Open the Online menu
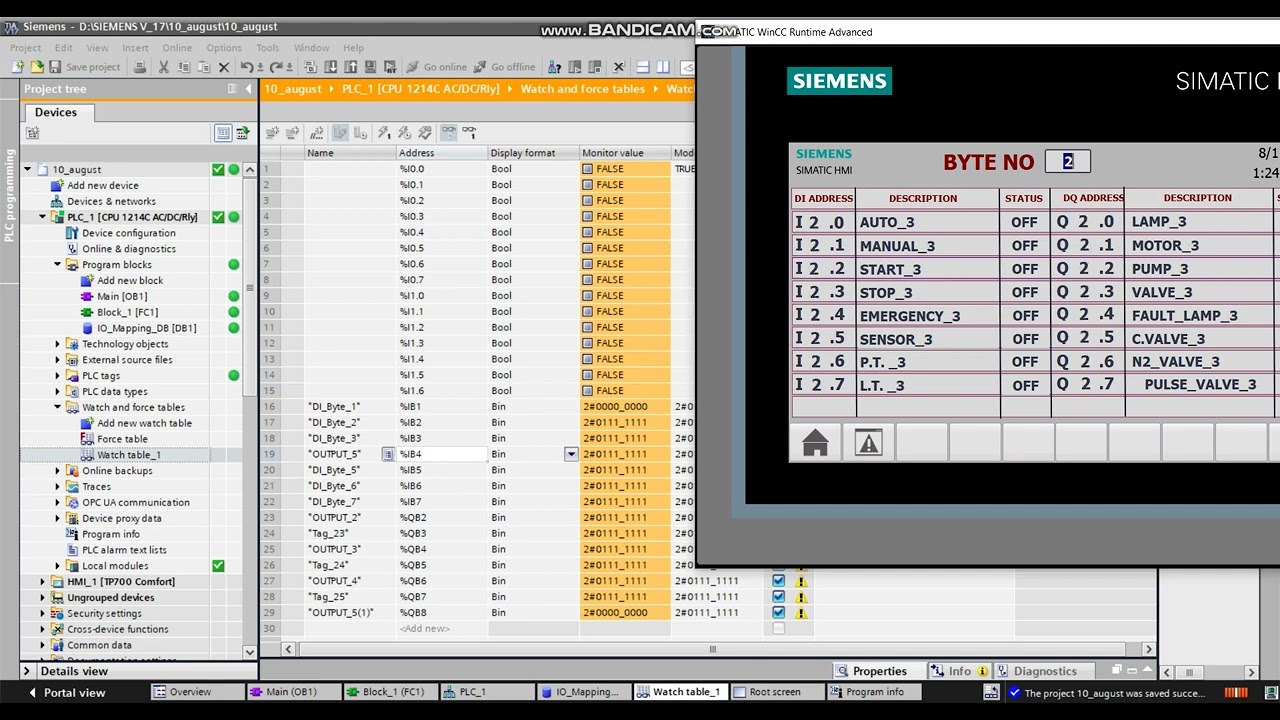This screenshot has height=720, width=1280. click(177, 47)
